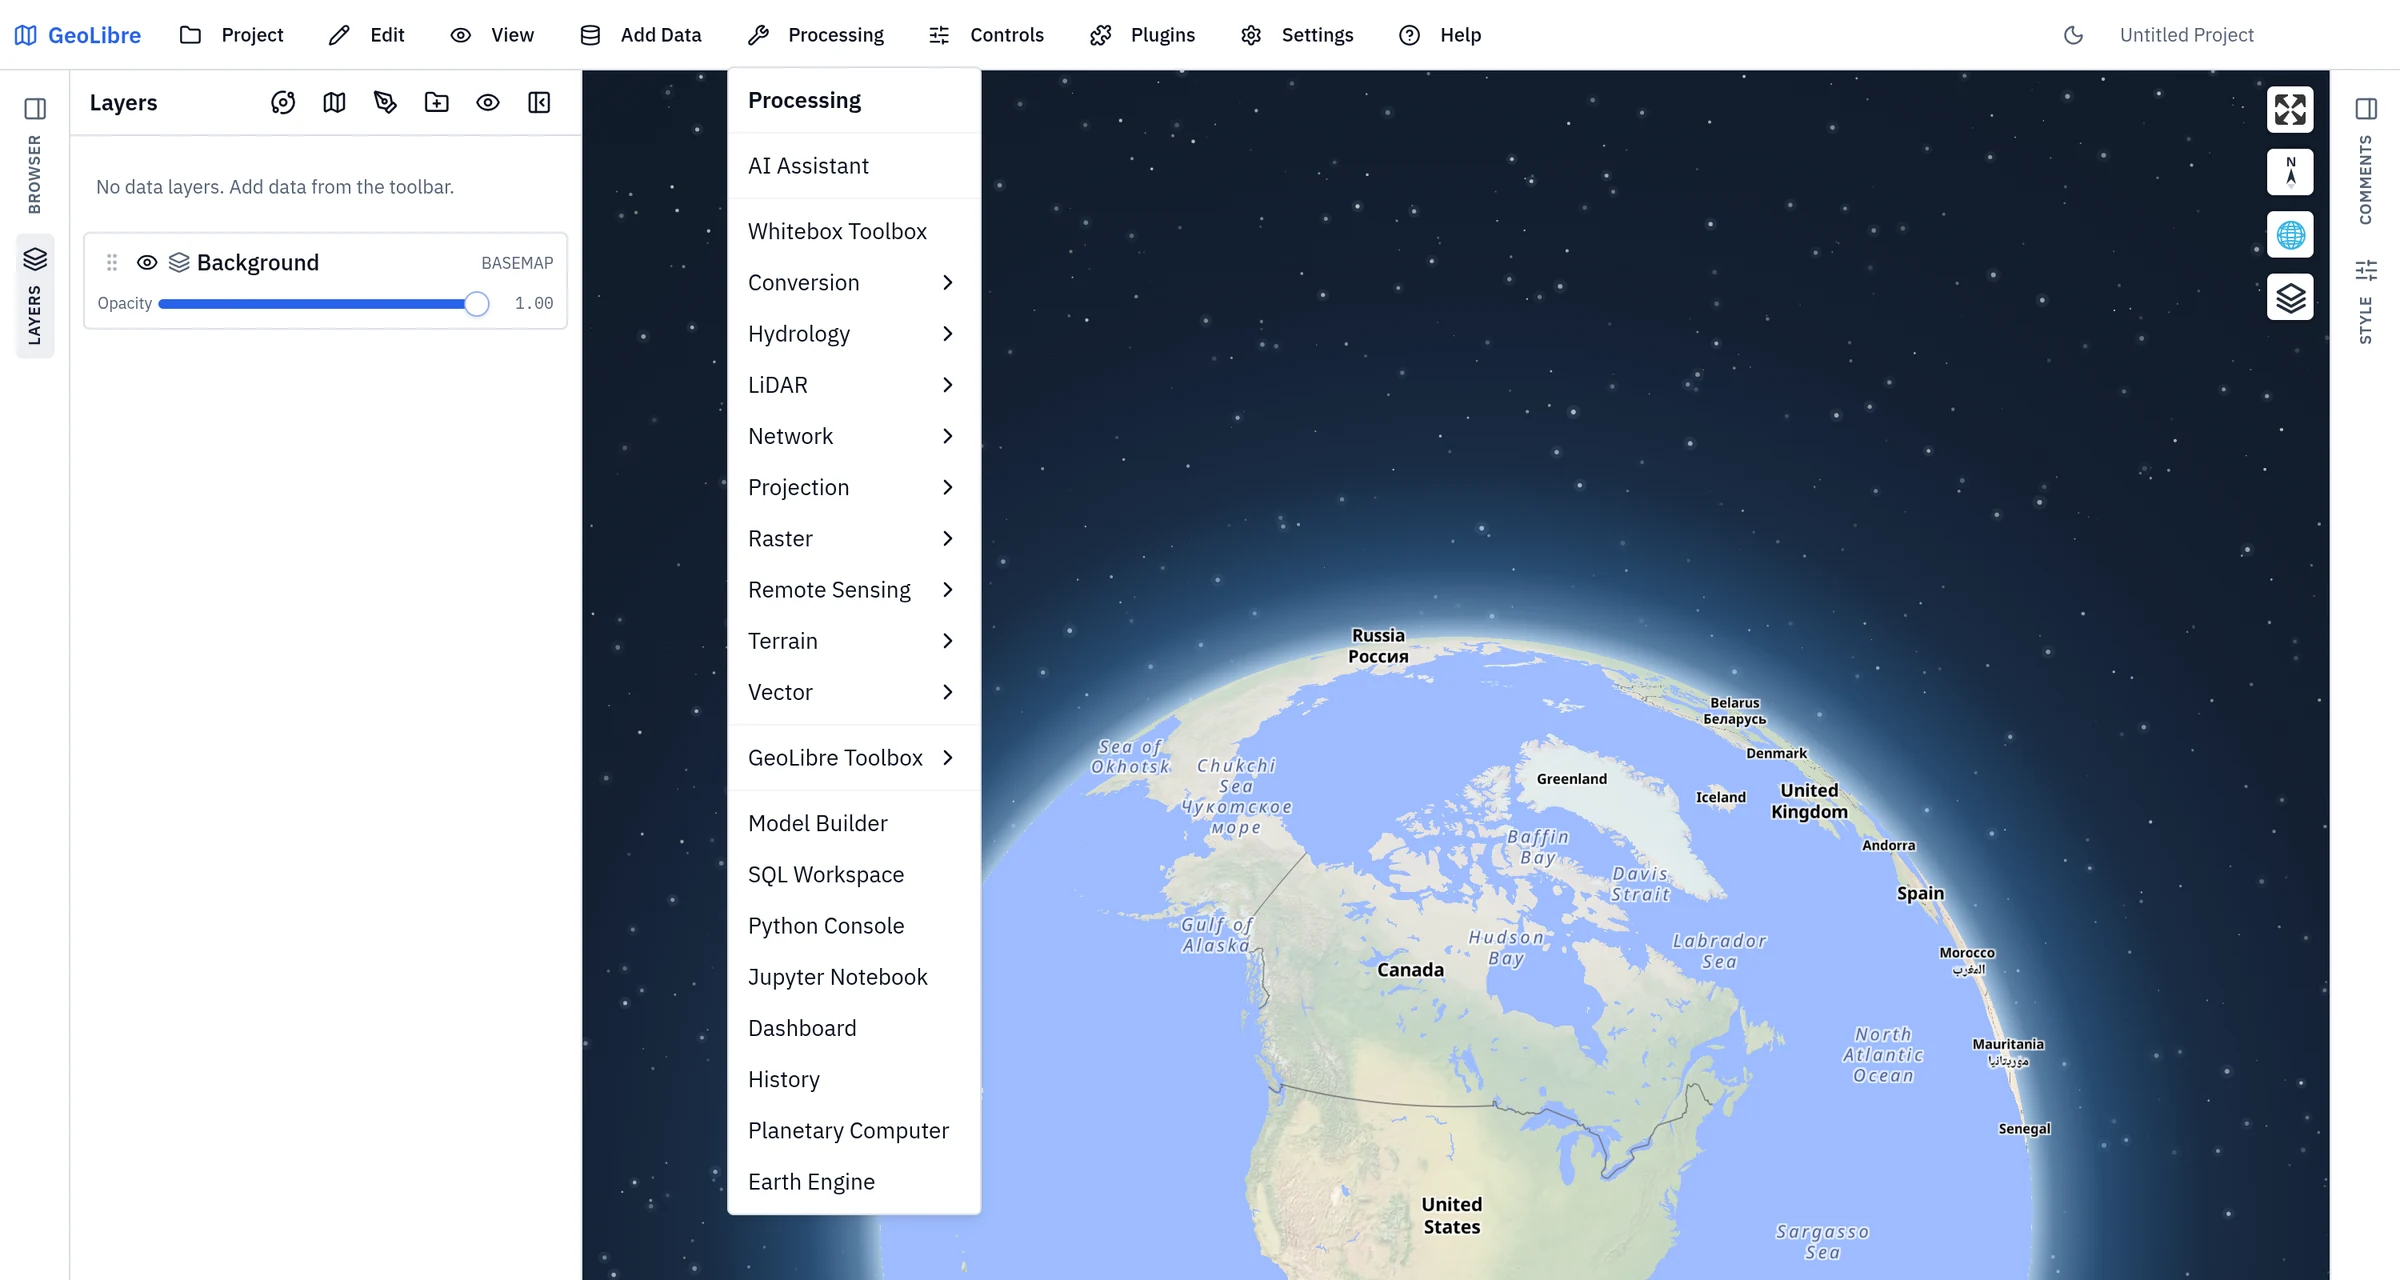Expand the Hydrology submenu
Screen dimensions: 2400x1280
pos(853,334)
